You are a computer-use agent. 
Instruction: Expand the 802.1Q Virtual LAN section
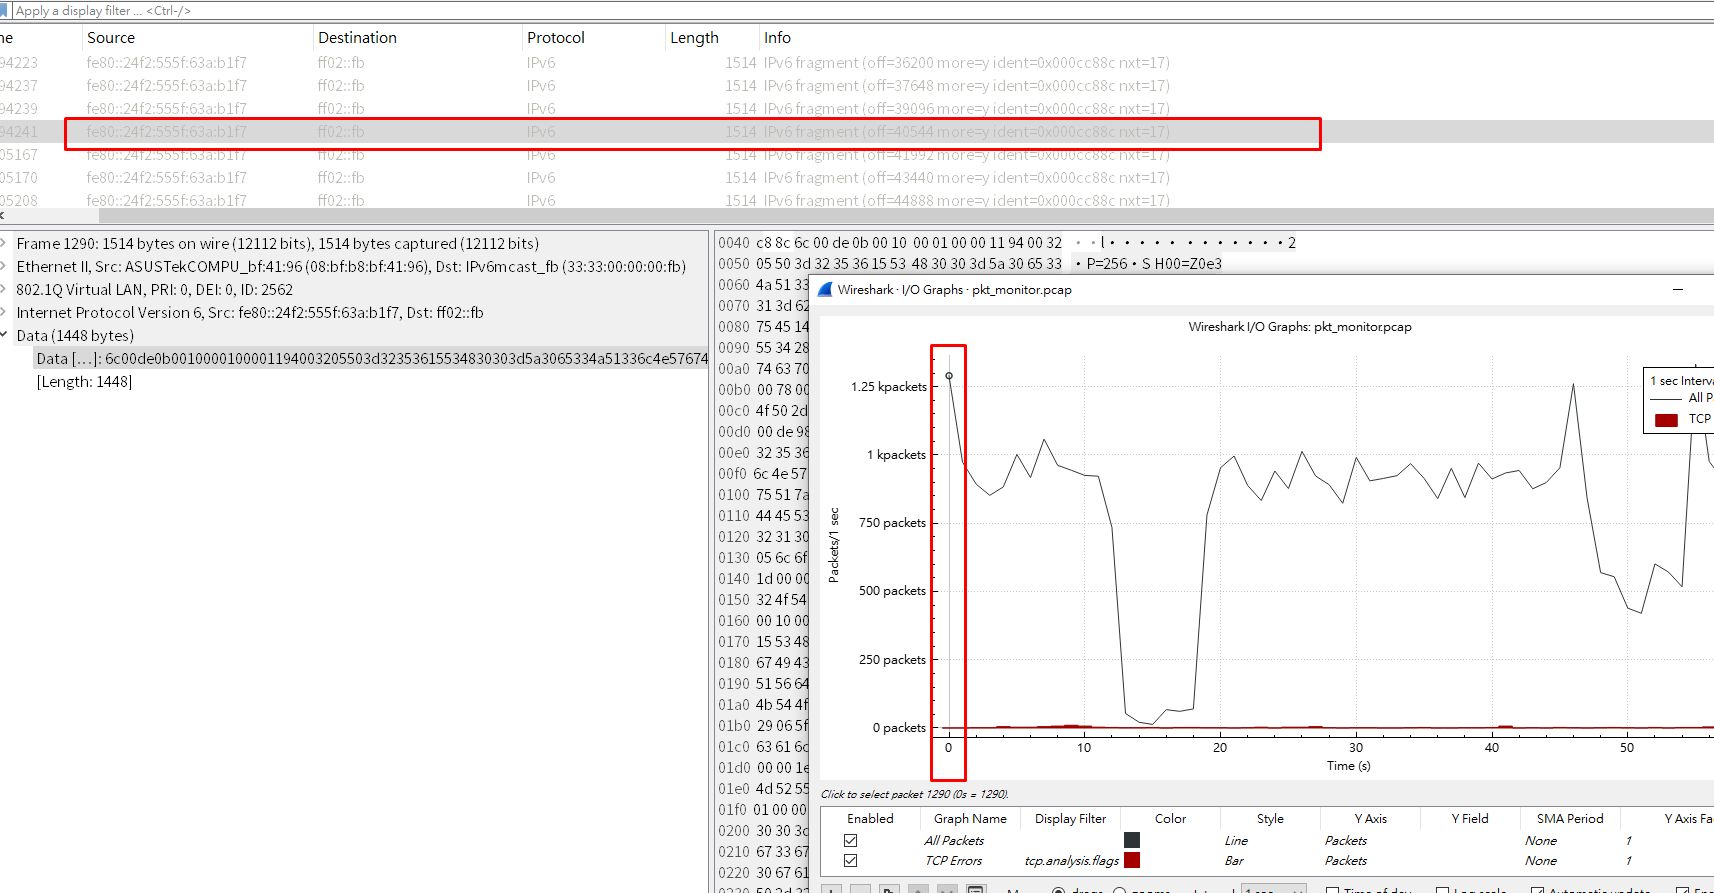(x=5, y=290)
